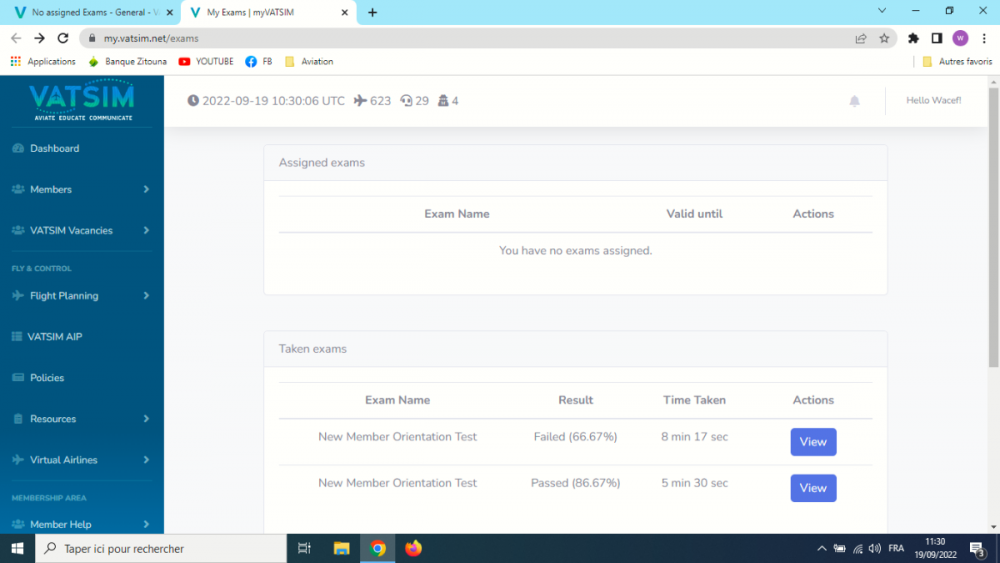Expand the Resources sidebar menu
The width and height of the screenshot is (1000, 563).
coord(146,419)
